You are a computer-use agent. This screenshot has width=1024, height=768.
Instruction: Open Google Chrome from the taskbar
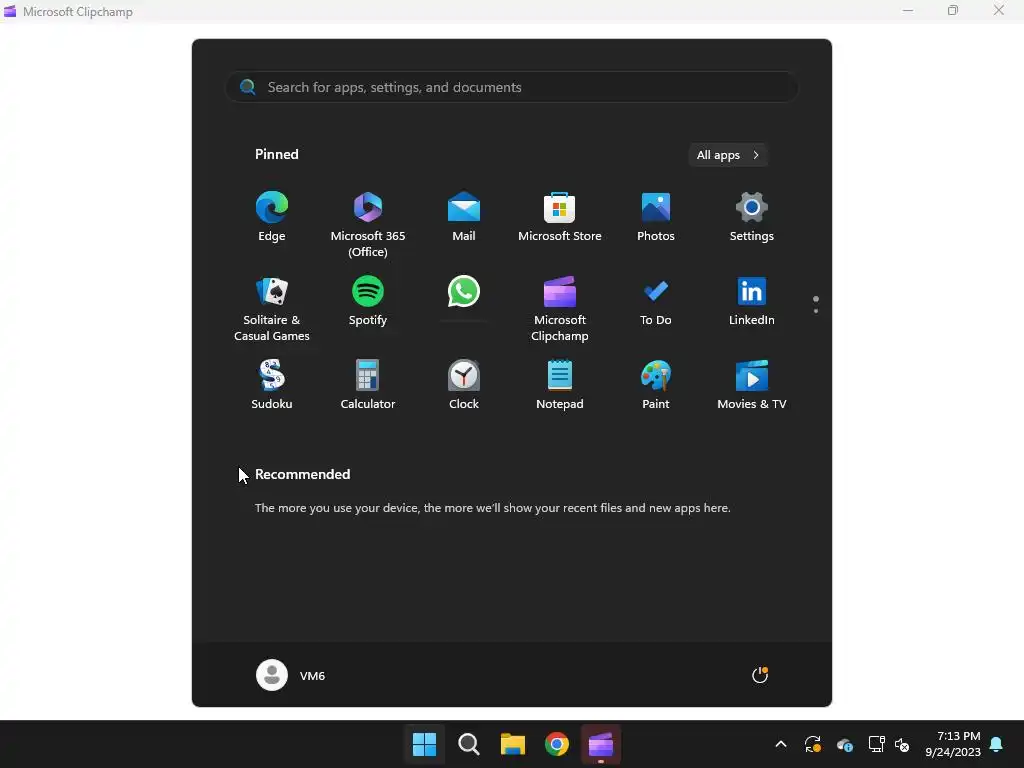[556, 744]
